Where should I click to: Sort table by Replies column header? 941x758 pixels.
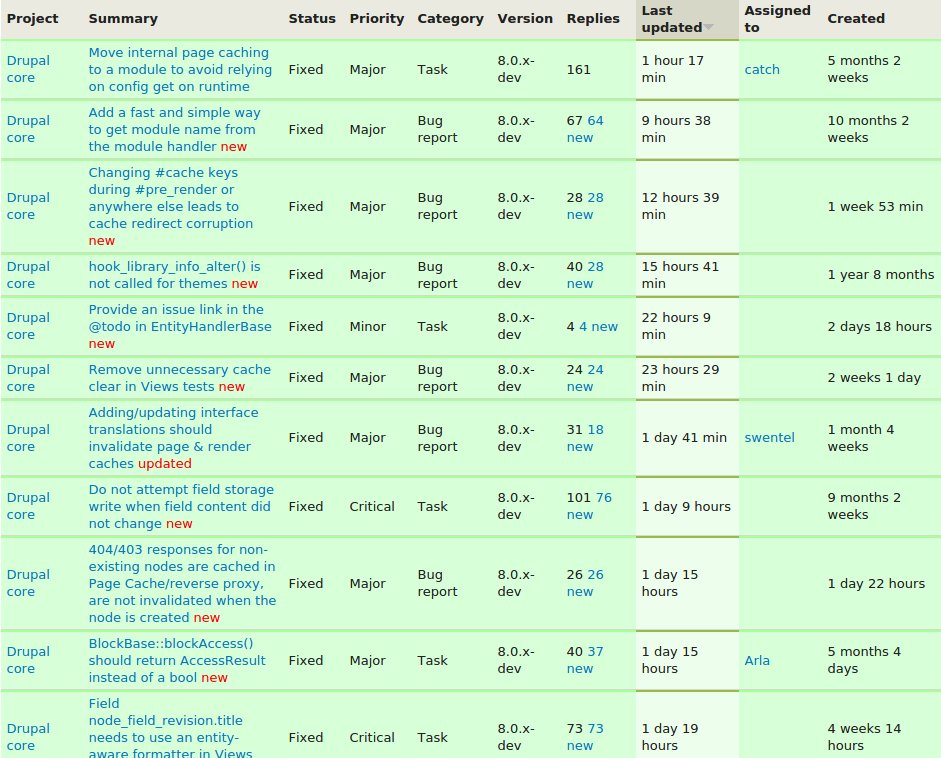[593, 19]
